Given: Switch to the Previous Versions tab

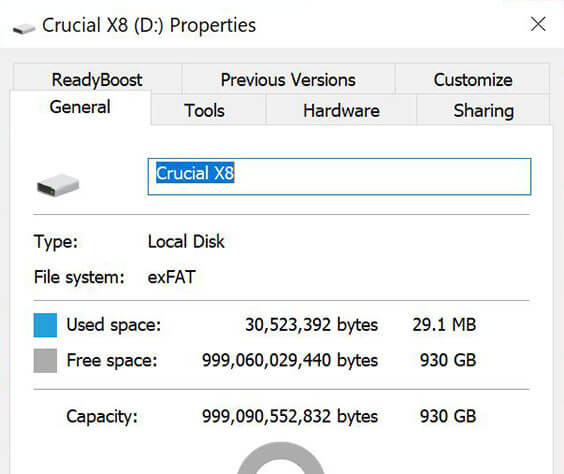Looking at the screenshot, I should 288,79.
